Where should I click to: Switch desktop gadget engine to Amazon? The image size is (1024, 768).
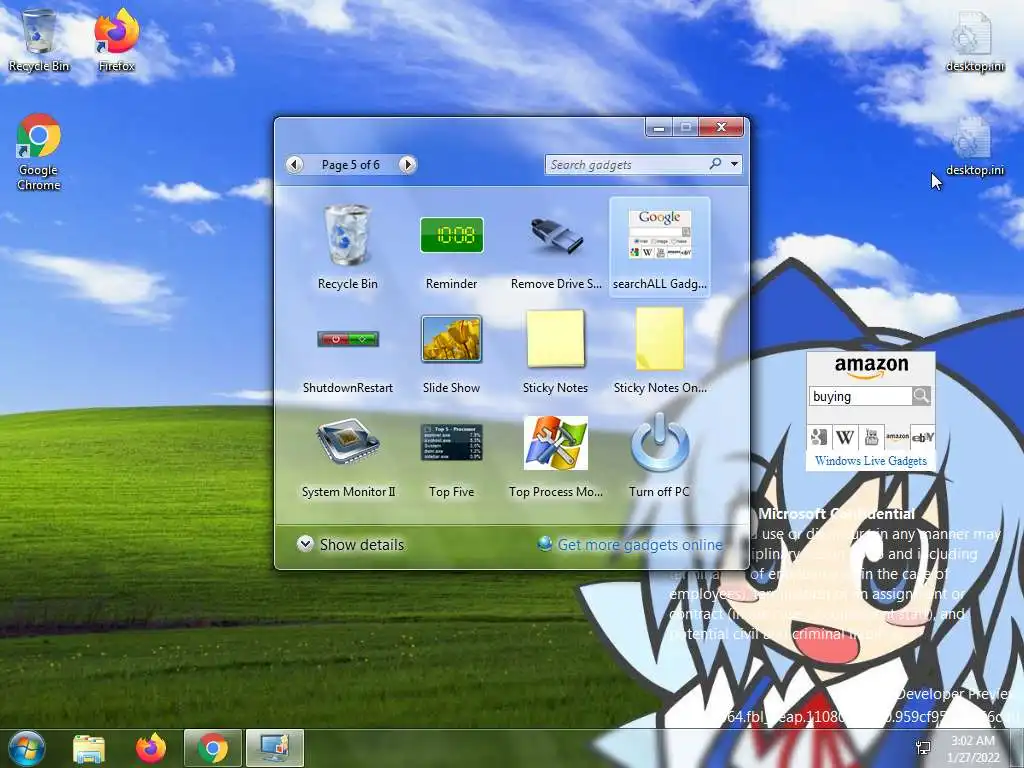click(x=897, y=437)
